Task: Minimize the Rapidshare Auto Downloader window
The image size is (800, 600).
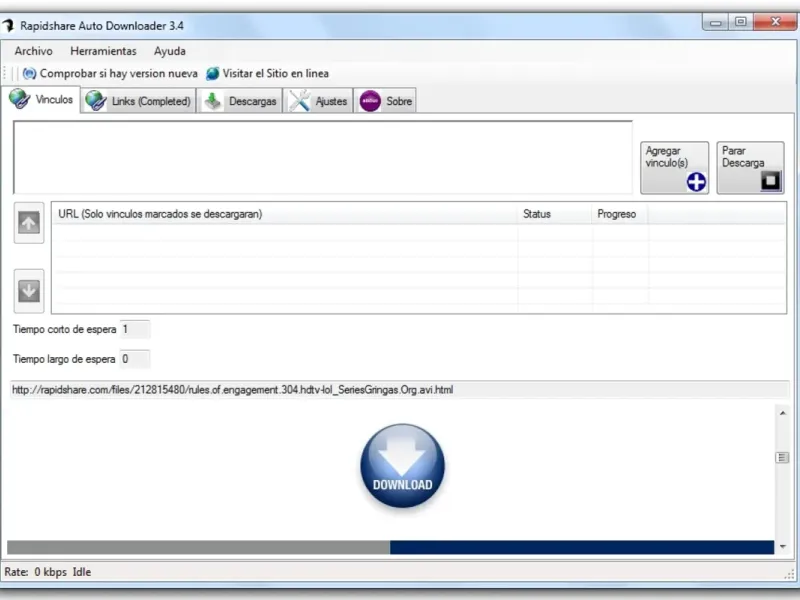Action: 715,22
